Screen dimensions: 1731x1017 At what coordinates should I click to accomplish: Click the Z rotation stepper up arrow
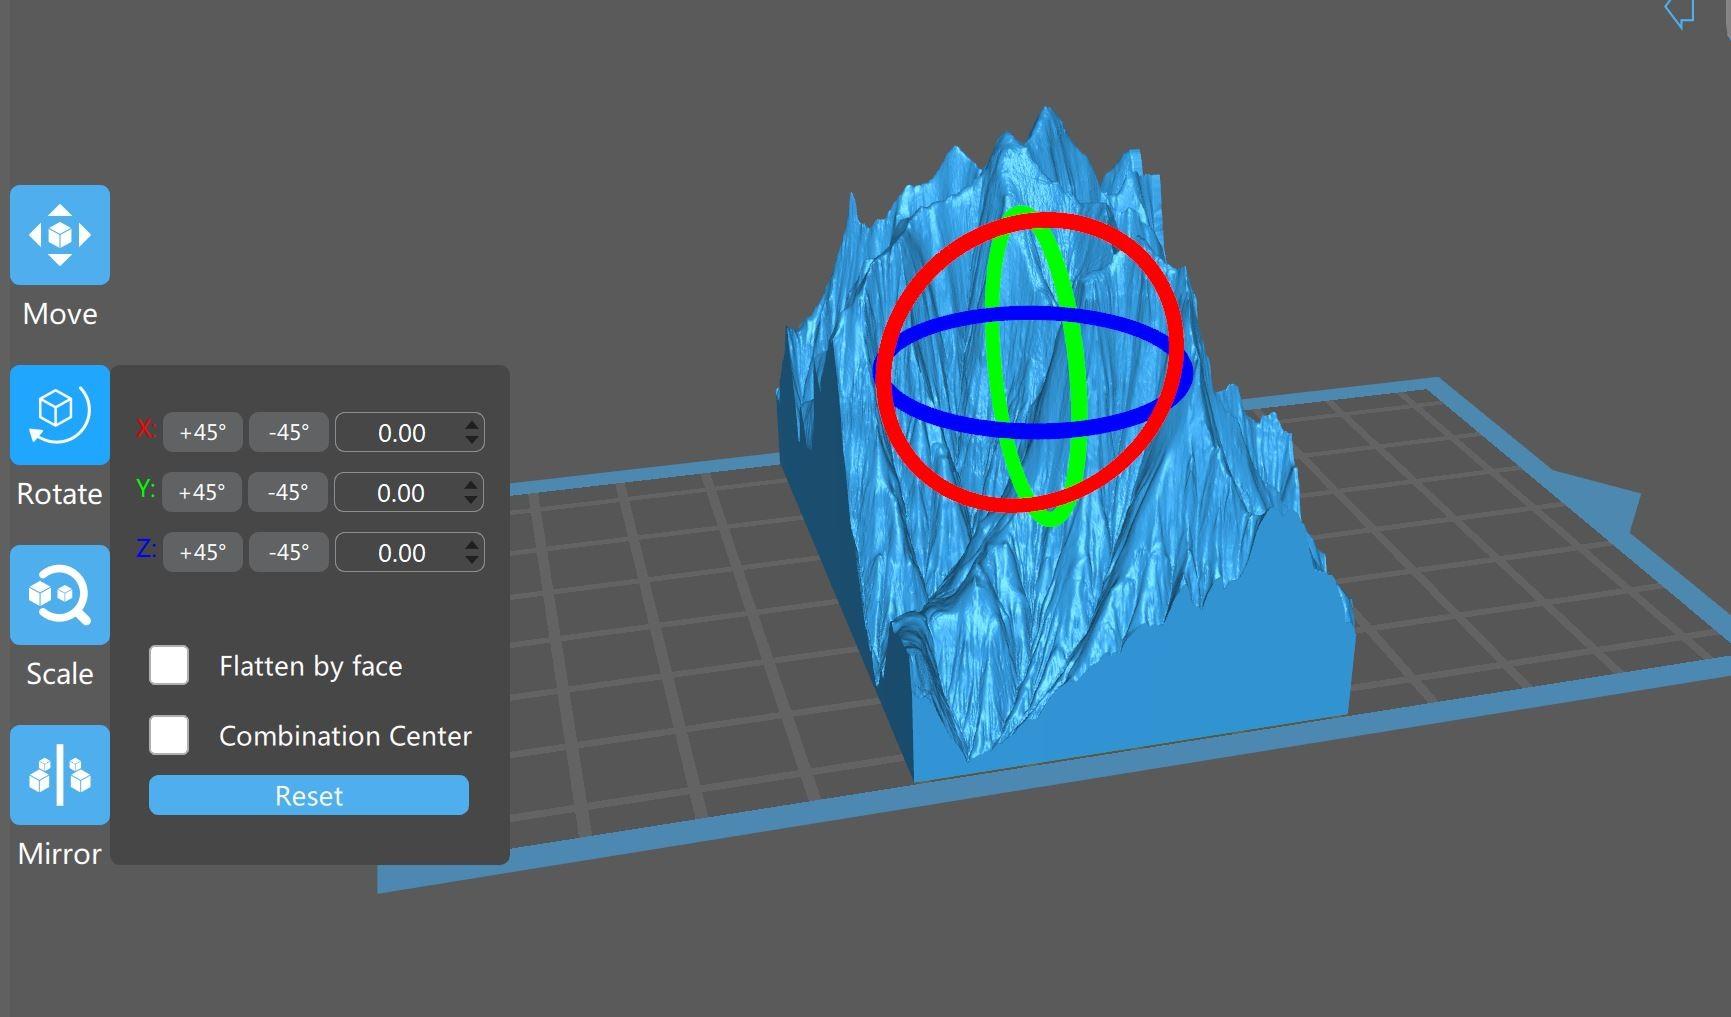coord(470,545)
